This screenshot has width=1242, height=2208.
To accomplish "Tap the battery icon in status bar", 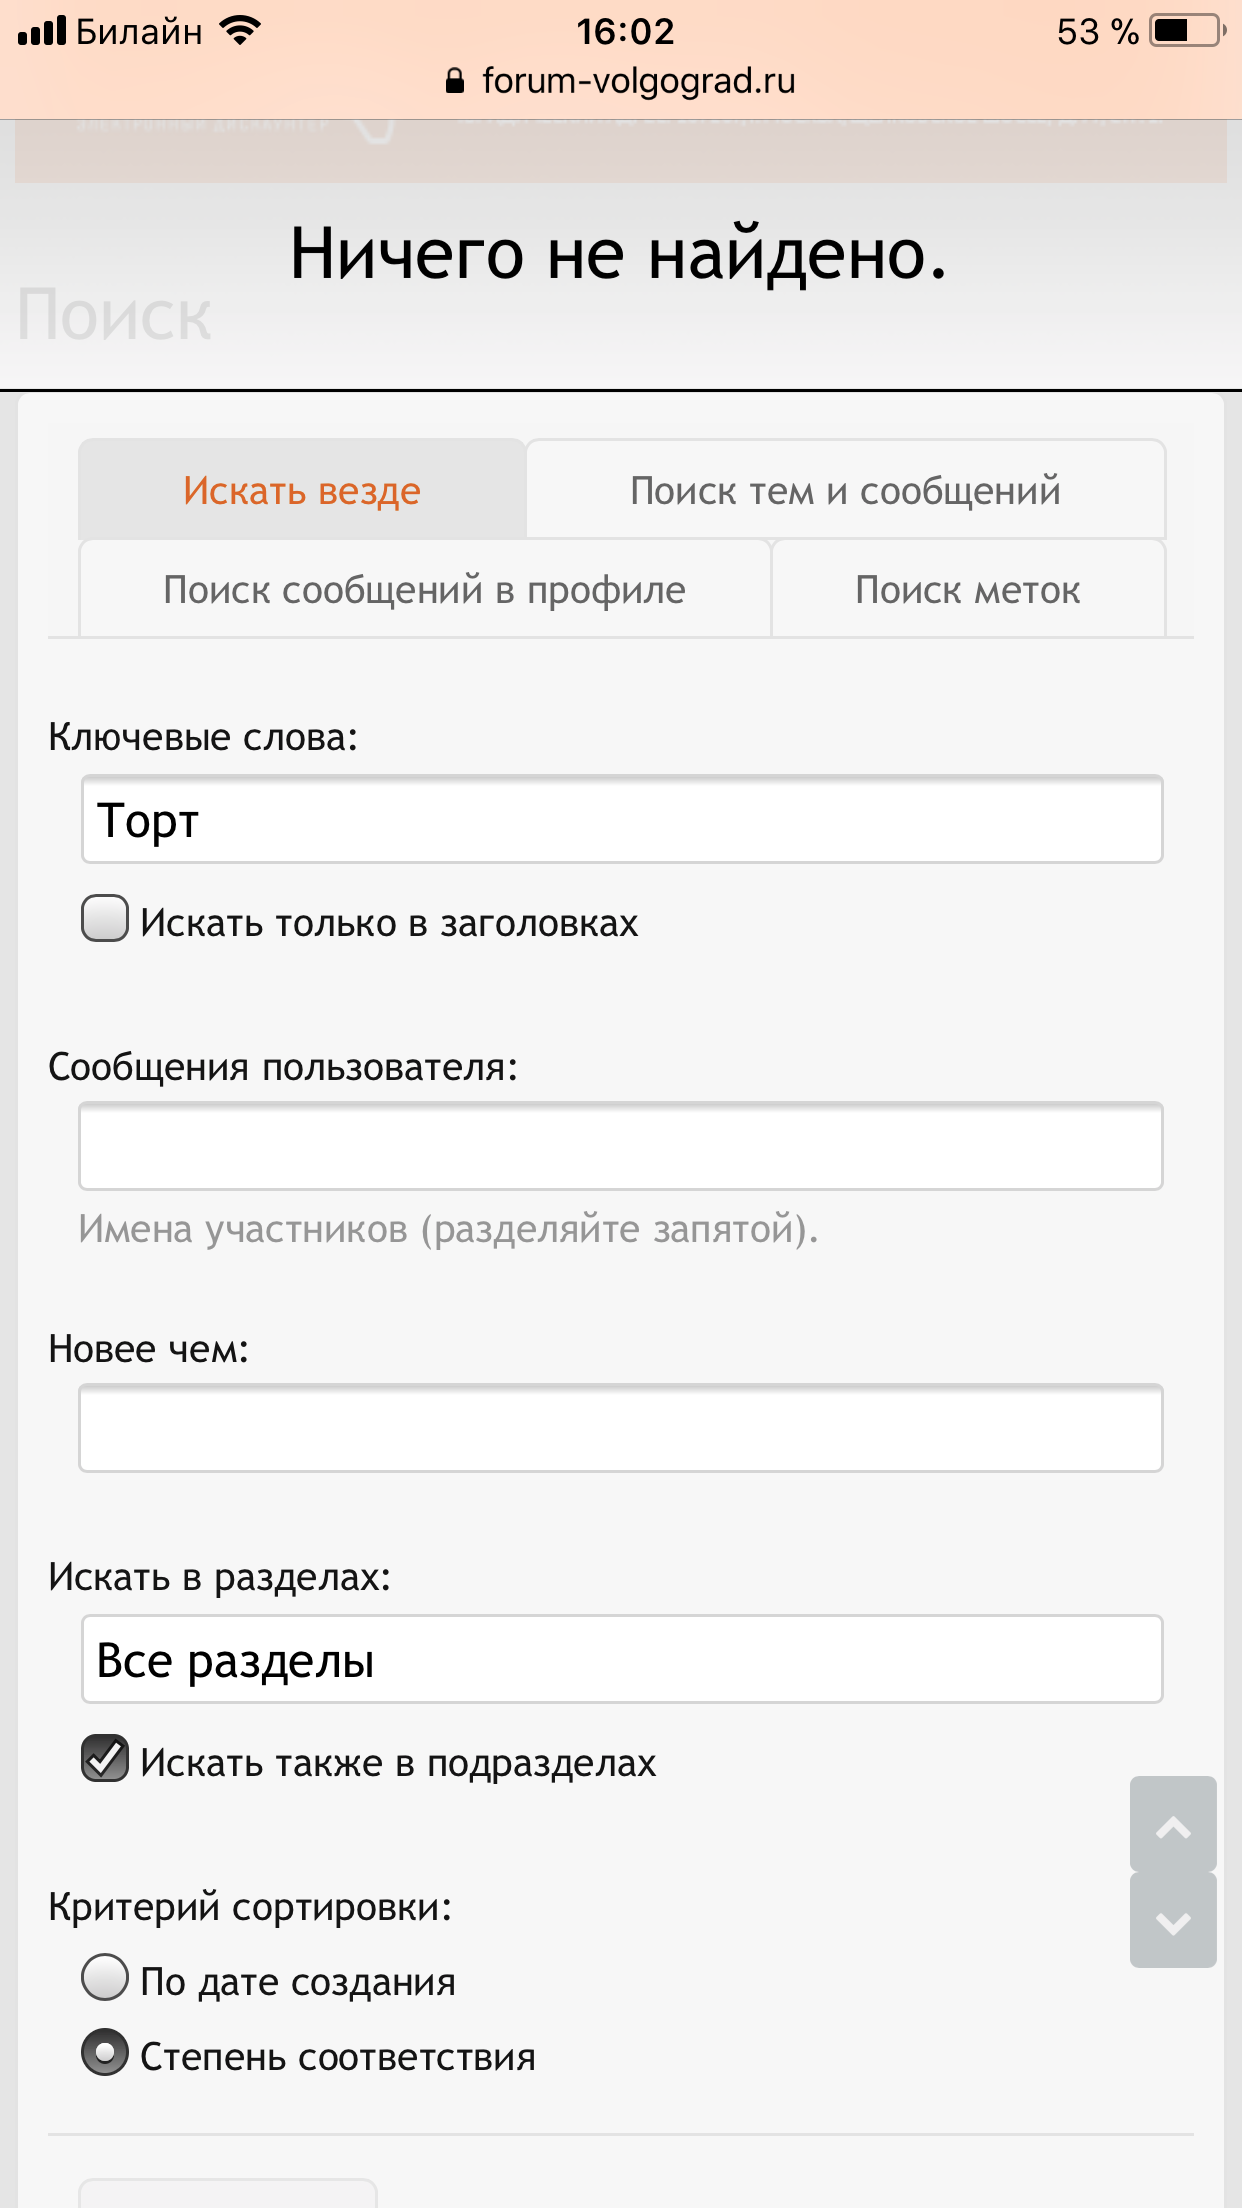I will click(x=1188, y=31).
